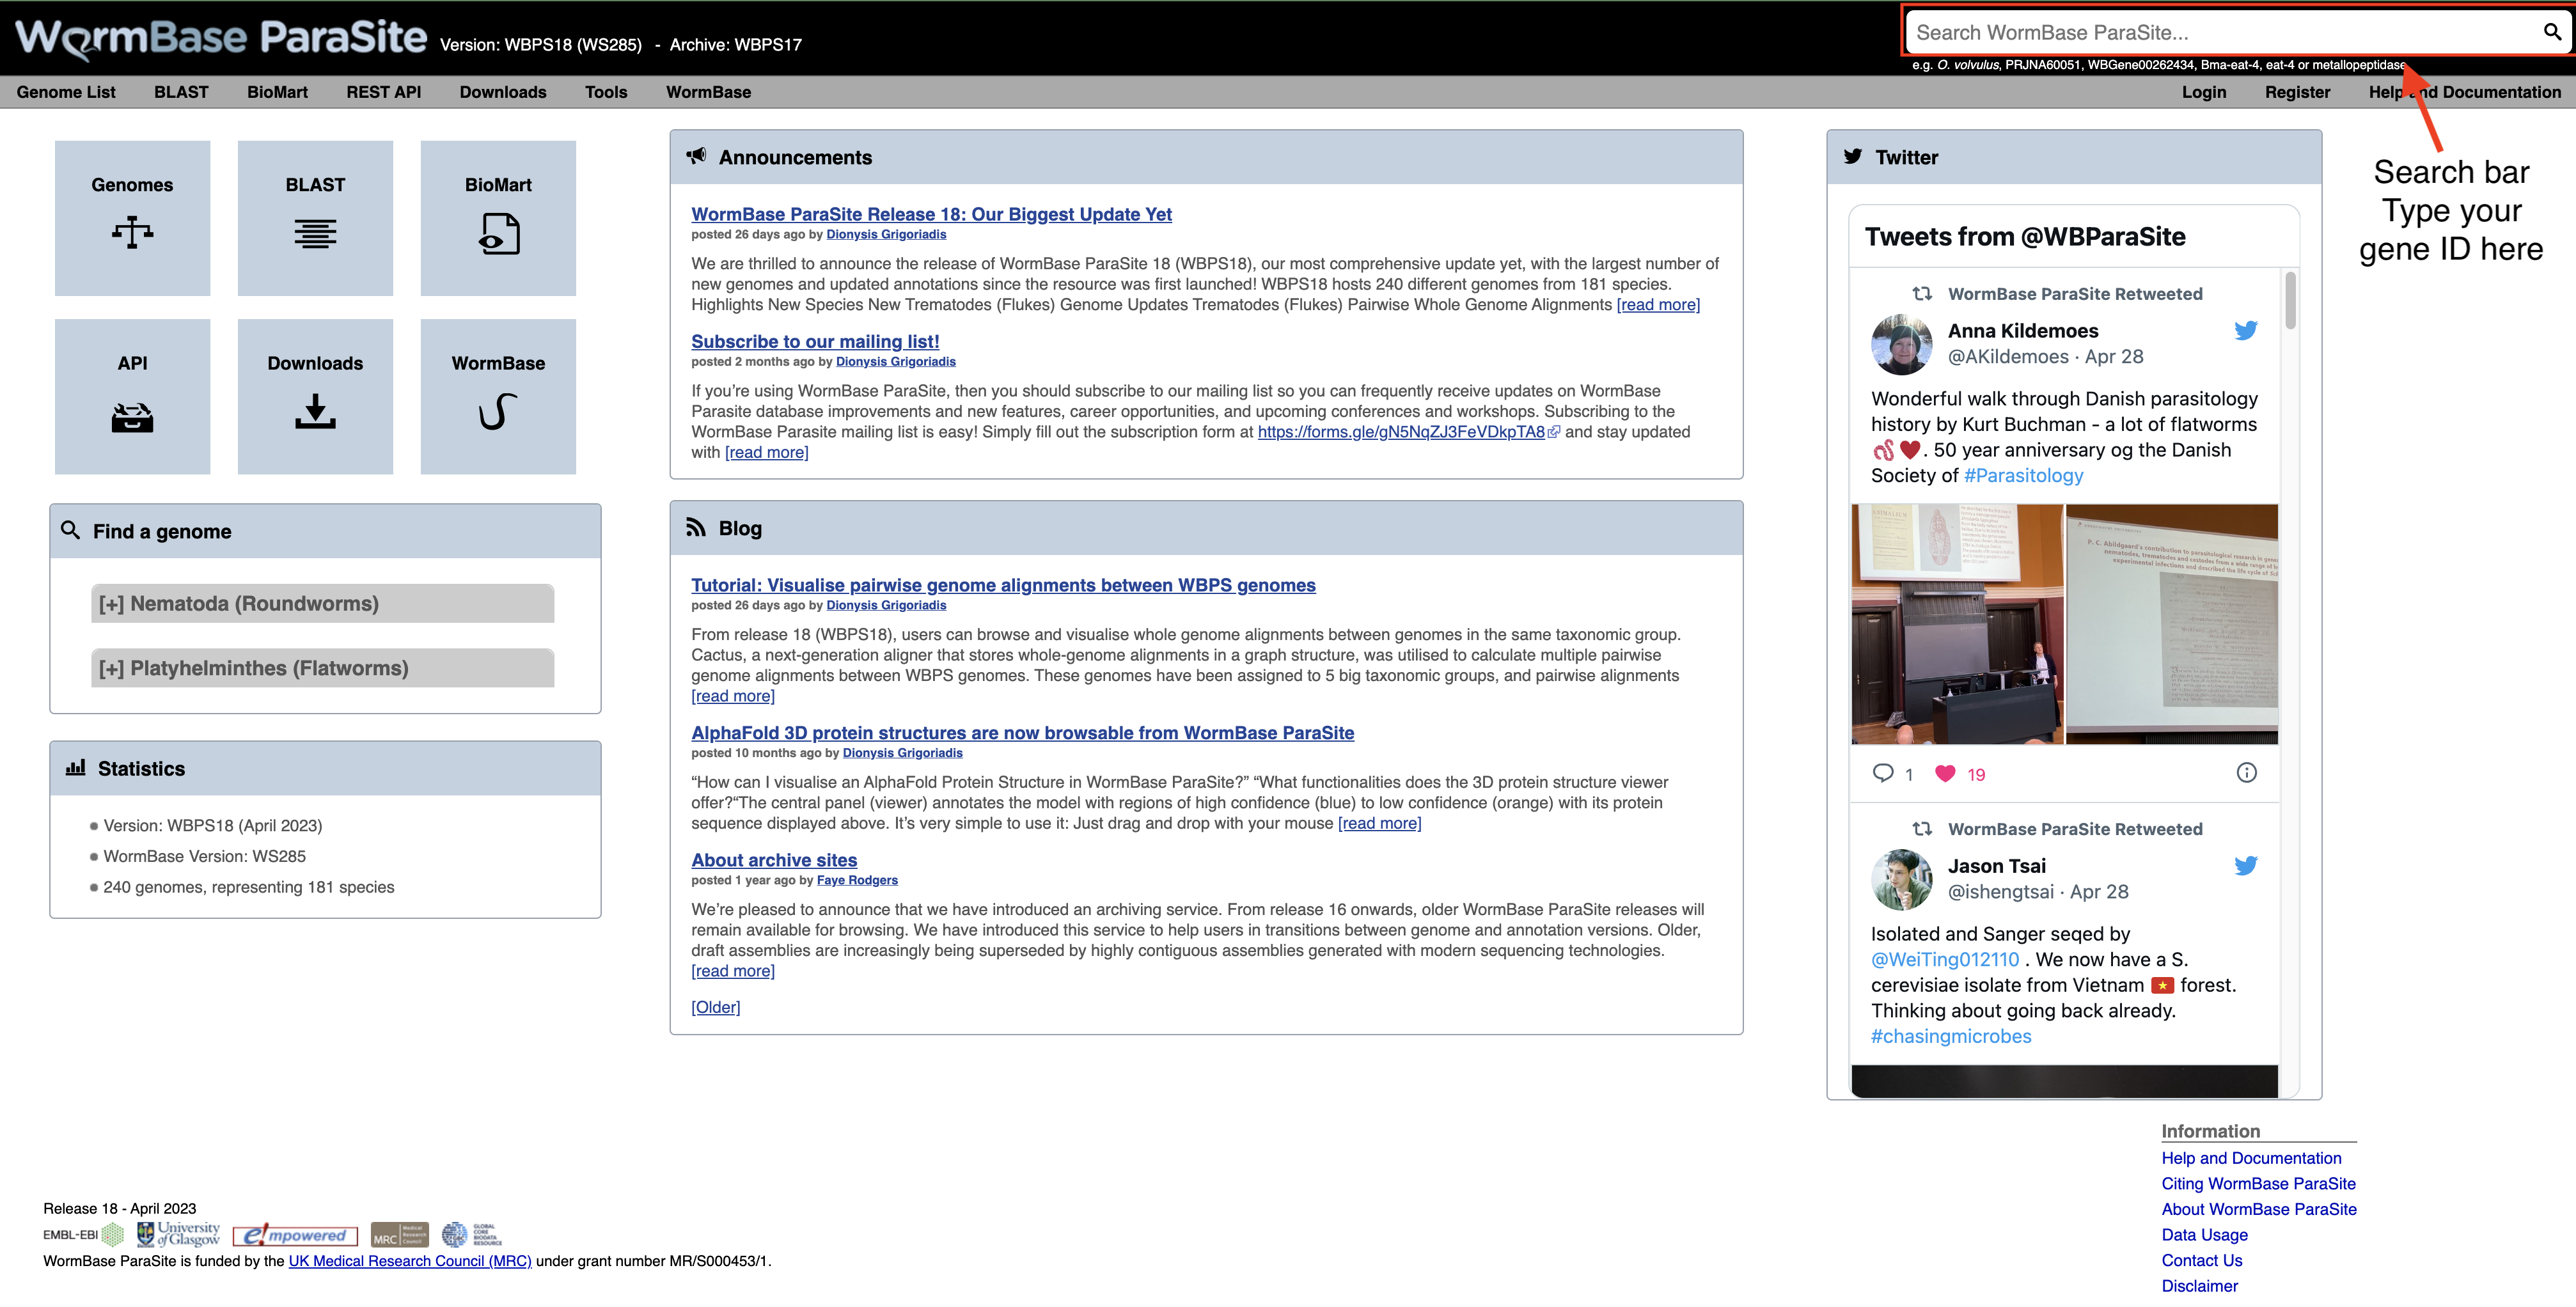Image resolution: width=2576 pixels, height=1307 pixels.
Task: Select BLAST in the navigation bar
Action: coord(181,92)
